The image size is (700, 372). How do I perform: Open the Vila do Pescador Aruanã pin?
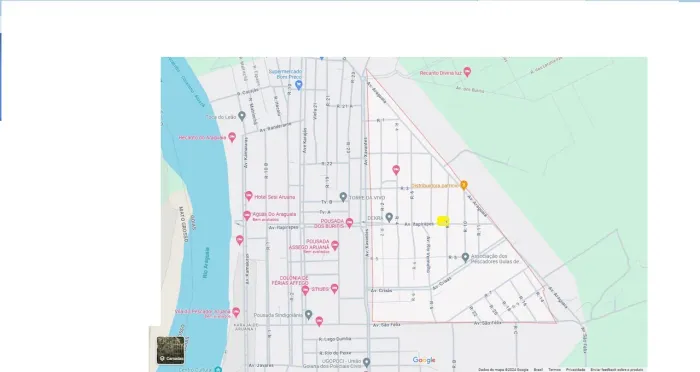pyautogui.click(x=236, y=312)
